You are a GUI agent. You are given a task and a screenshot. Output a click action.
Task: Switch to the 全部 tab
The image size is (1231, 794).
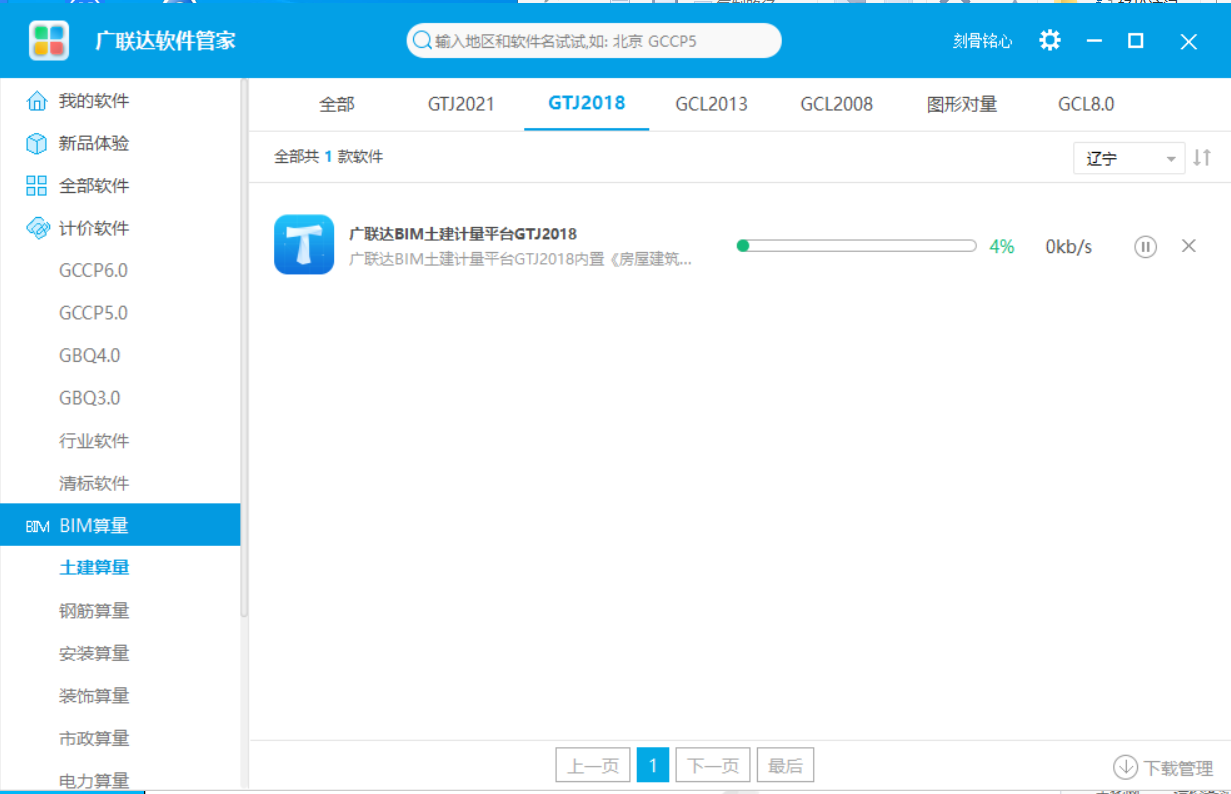337,104
